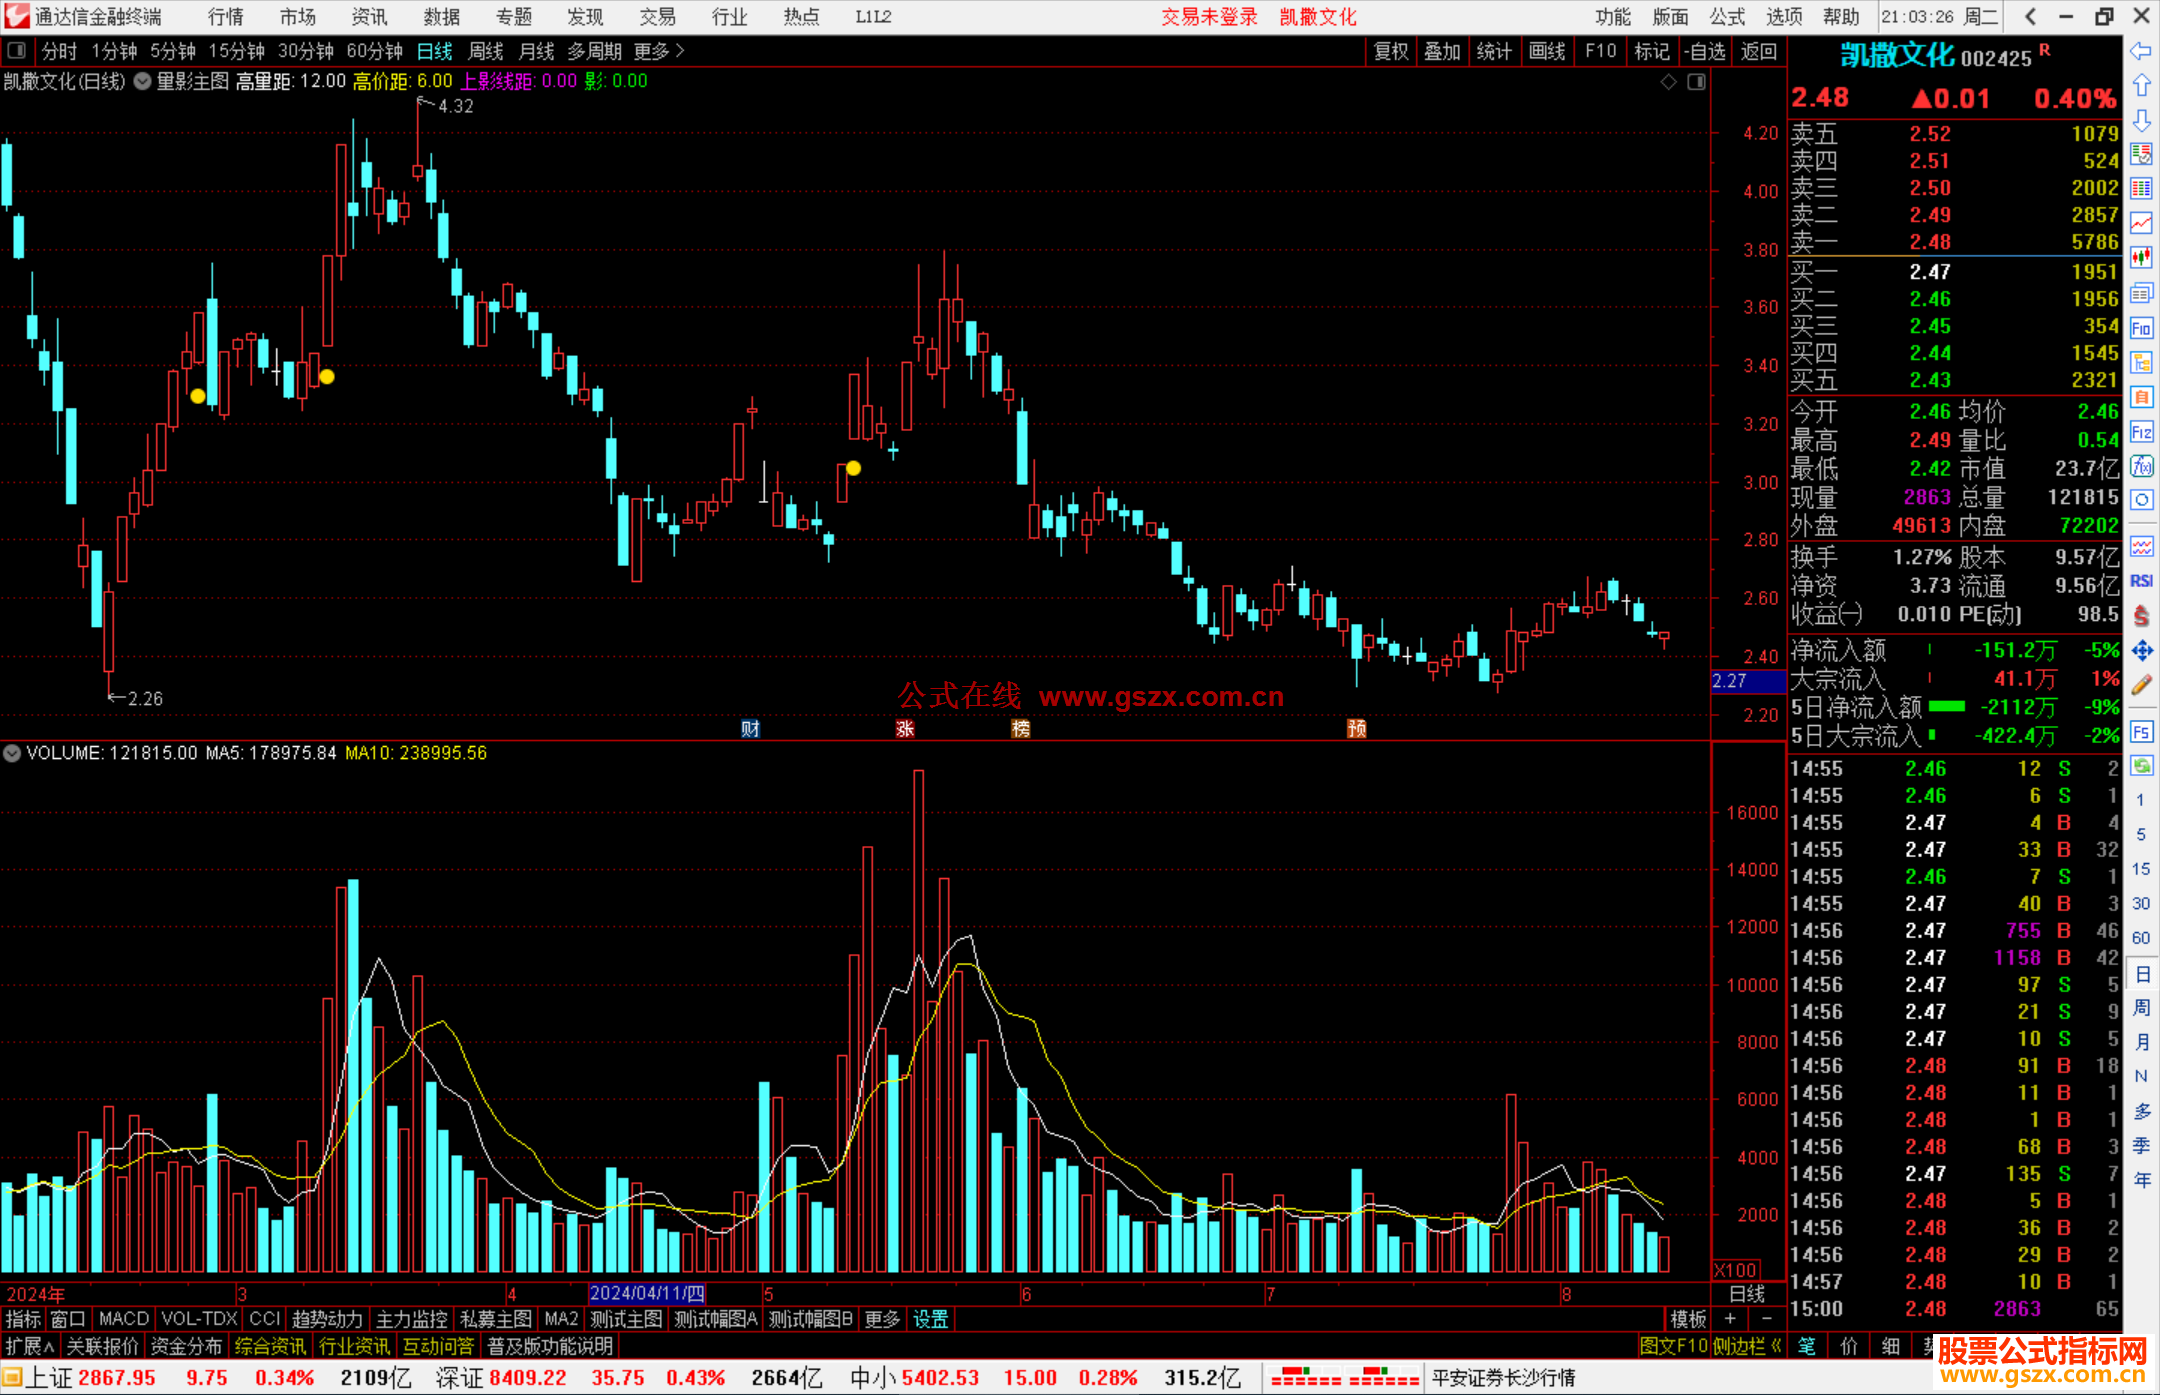This screenshot has height=1395, width=2160.
Task: Toggle the VOLUME indicator round button
Action: click(12, 753)
